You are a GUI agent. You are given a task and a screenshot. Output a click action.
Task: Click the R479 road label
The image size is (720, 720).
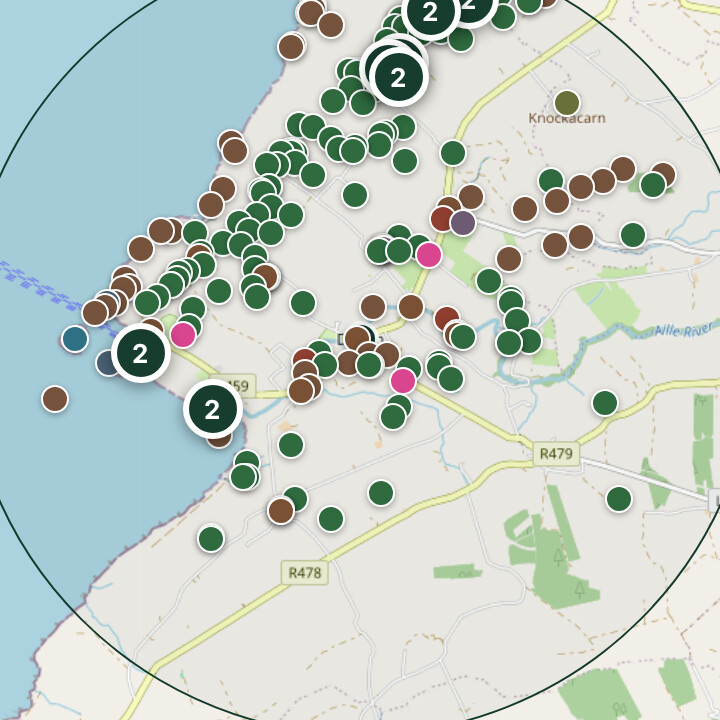pos(556,454)
